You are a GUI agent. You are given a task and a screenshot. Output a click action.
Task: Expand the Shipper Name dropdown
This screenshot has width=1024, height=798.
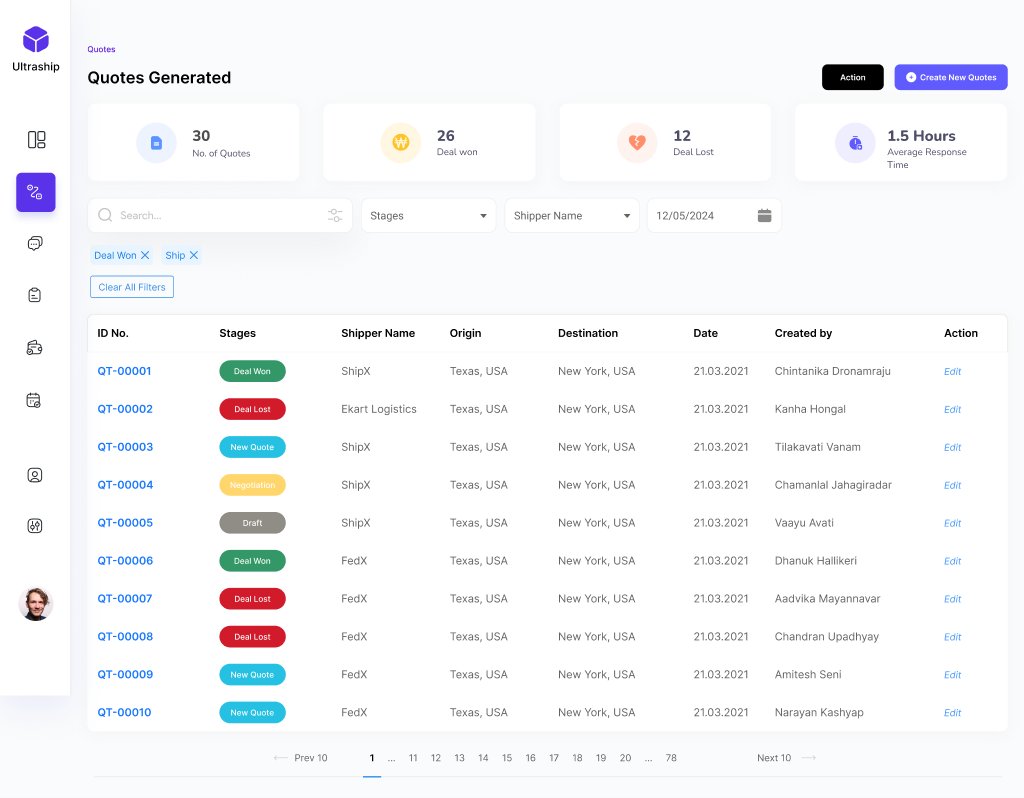coord(572,215)
